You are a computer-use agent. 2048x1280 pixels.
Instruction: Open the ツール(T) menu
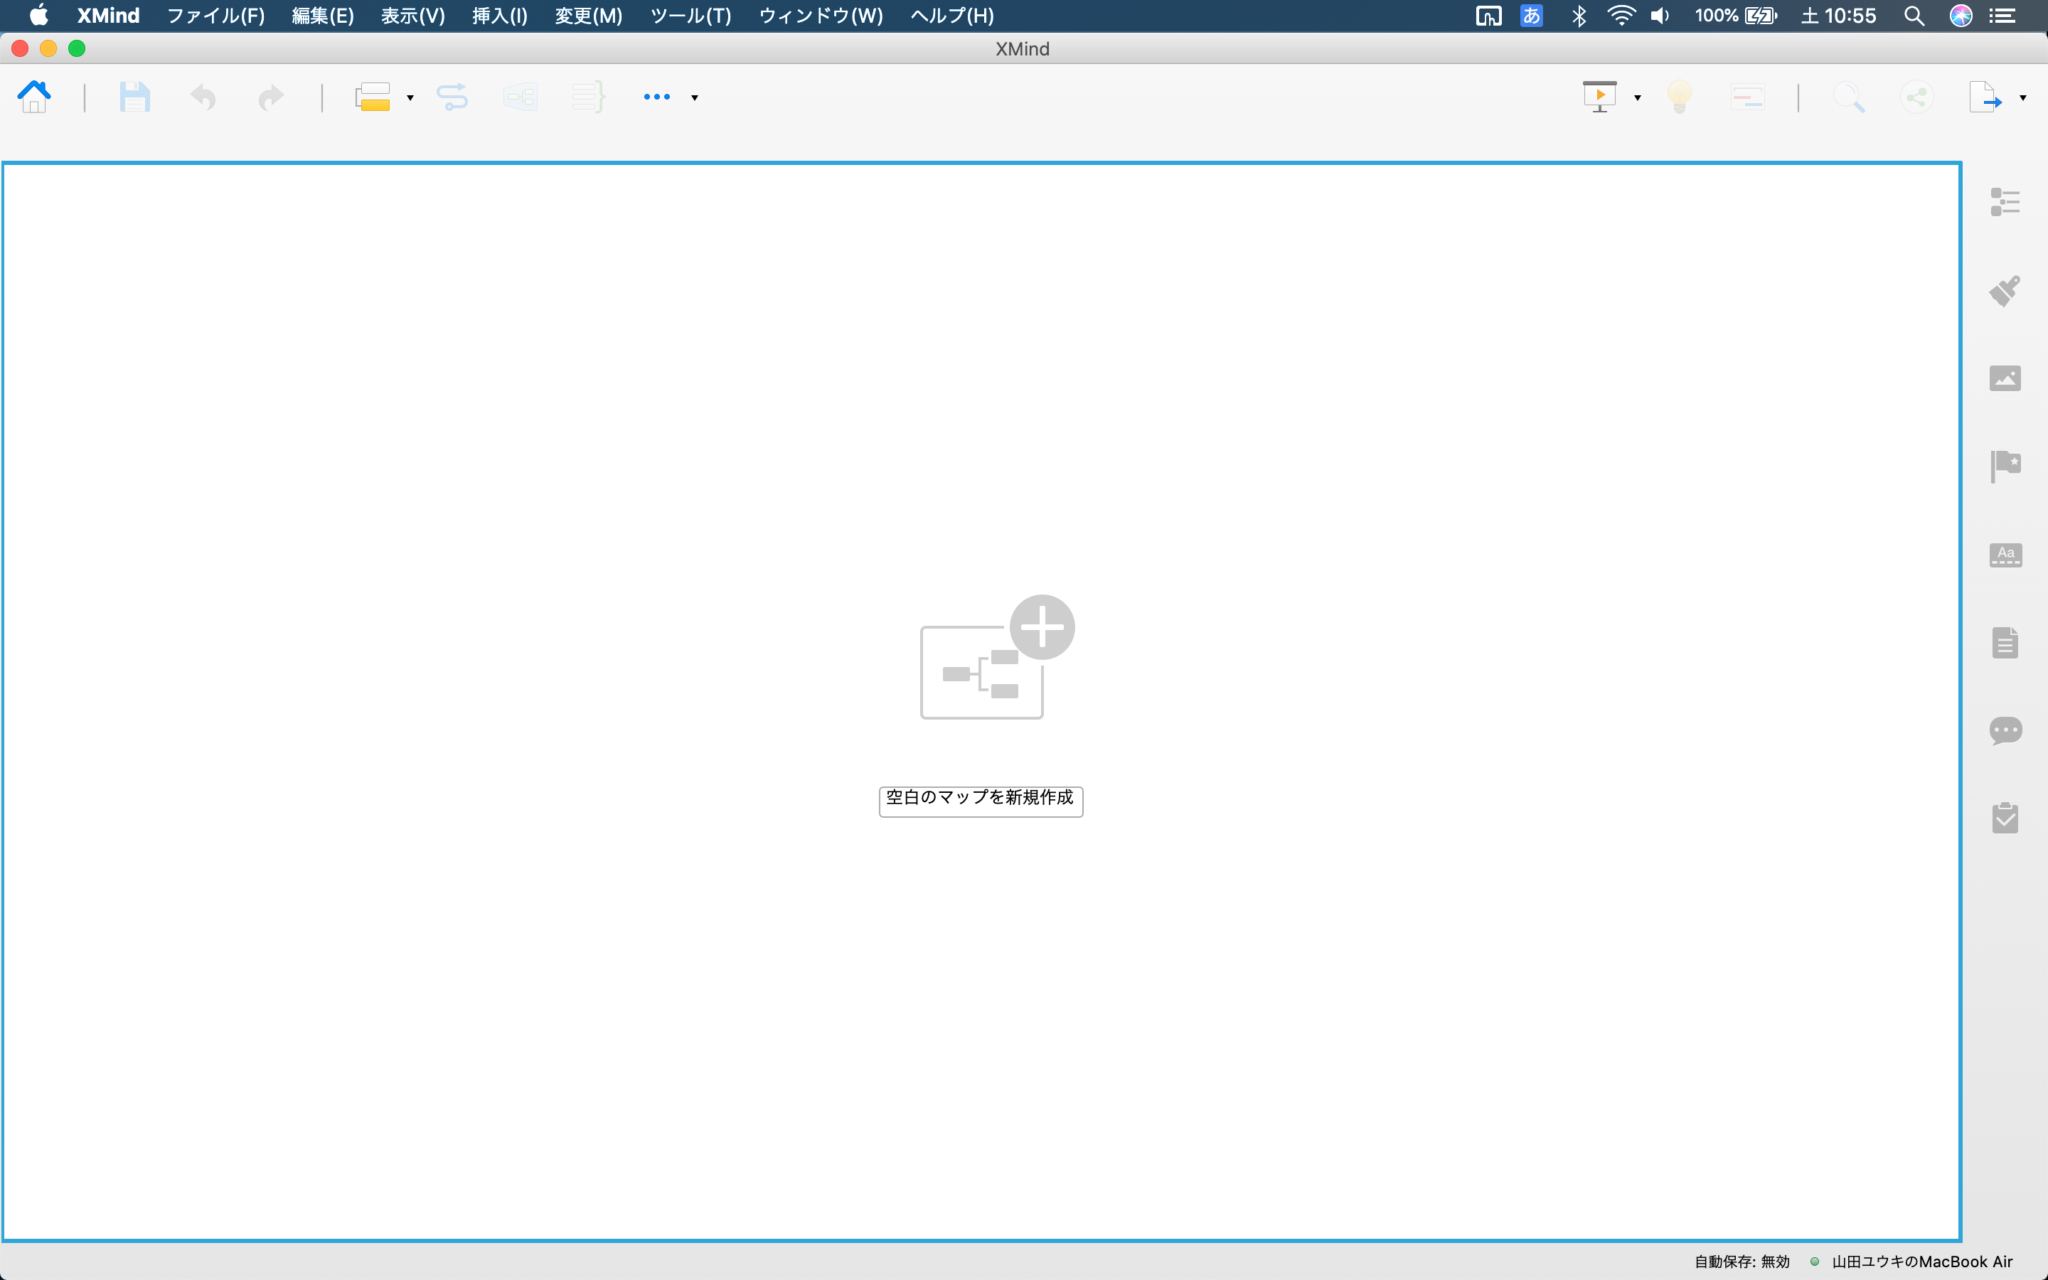pyautogui.click(x=690, y=16)
